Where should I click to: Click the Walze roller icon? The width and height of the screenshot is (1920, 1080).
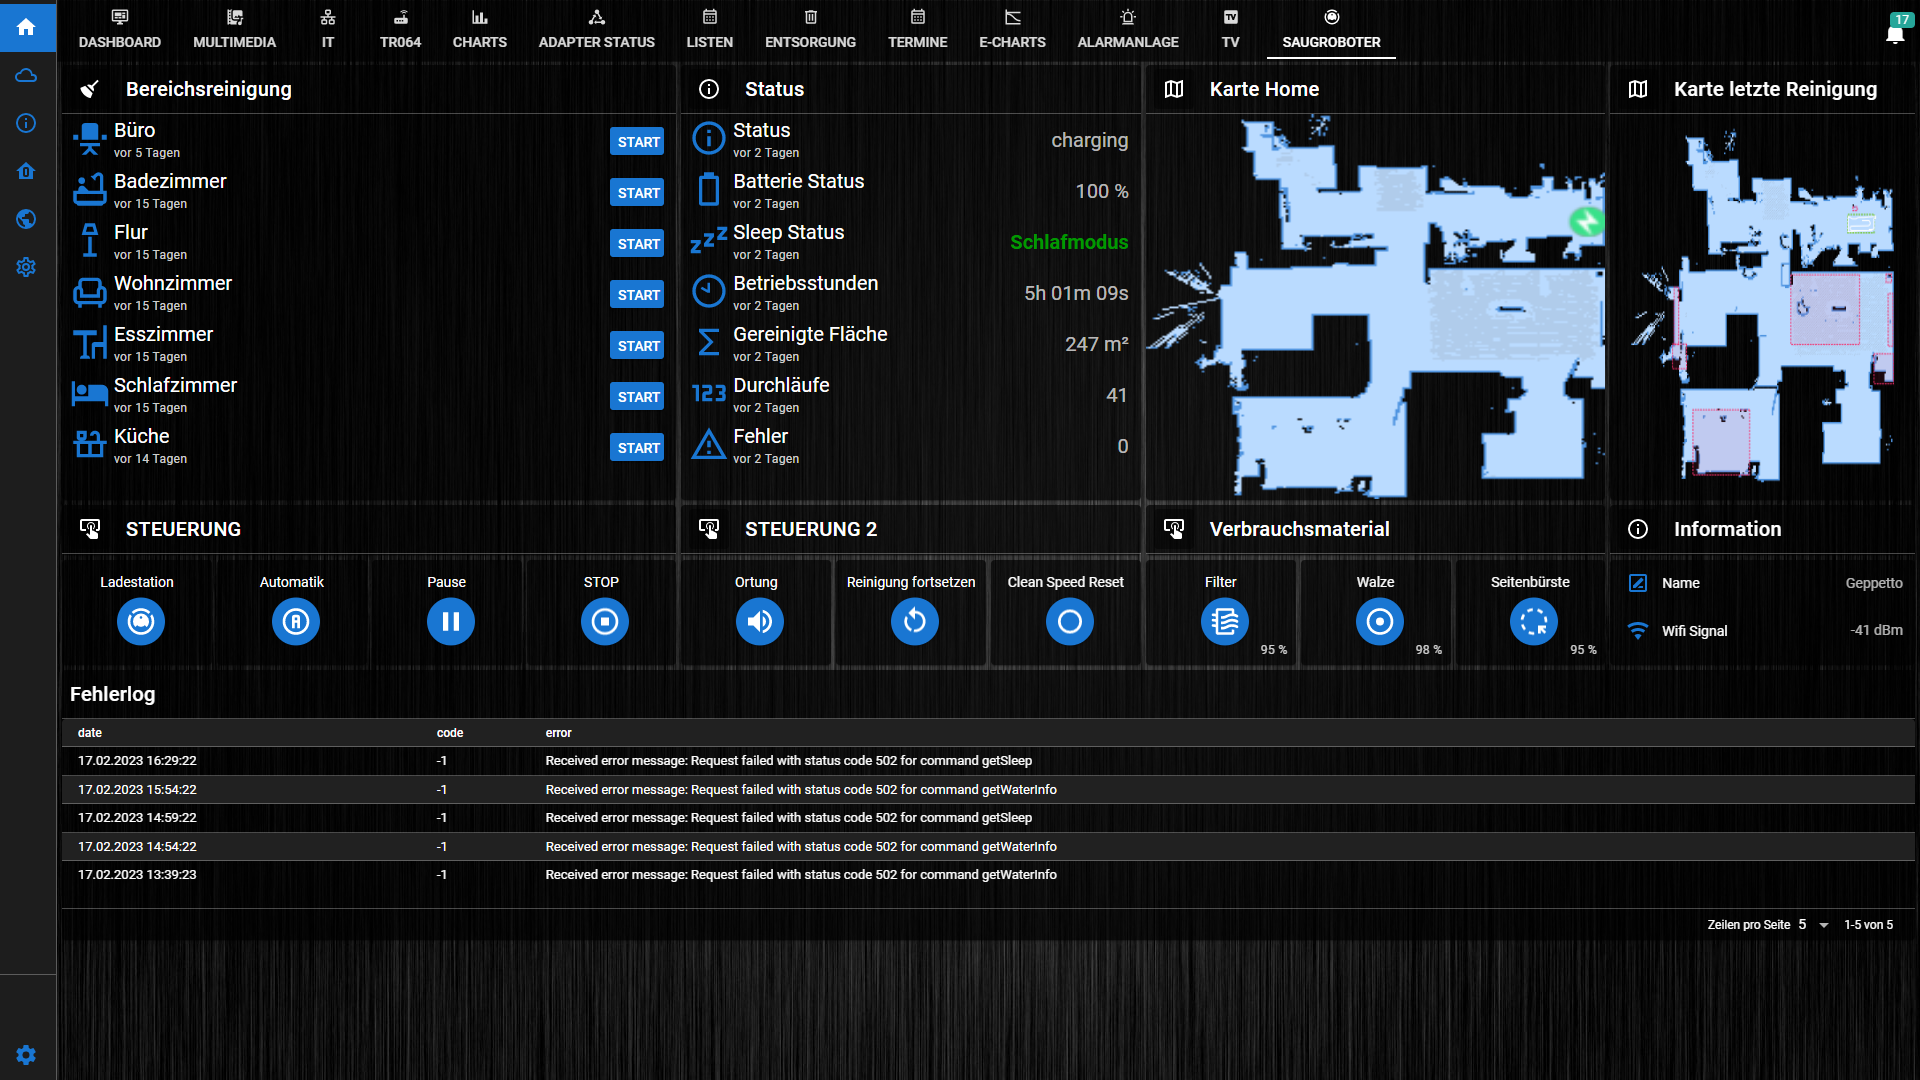[1380, 622]
